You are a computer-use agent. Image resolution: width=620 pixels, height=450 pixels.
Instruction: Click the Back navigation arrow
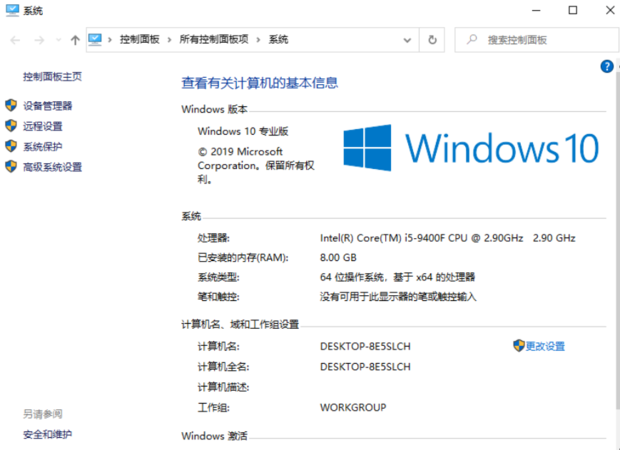15,40
